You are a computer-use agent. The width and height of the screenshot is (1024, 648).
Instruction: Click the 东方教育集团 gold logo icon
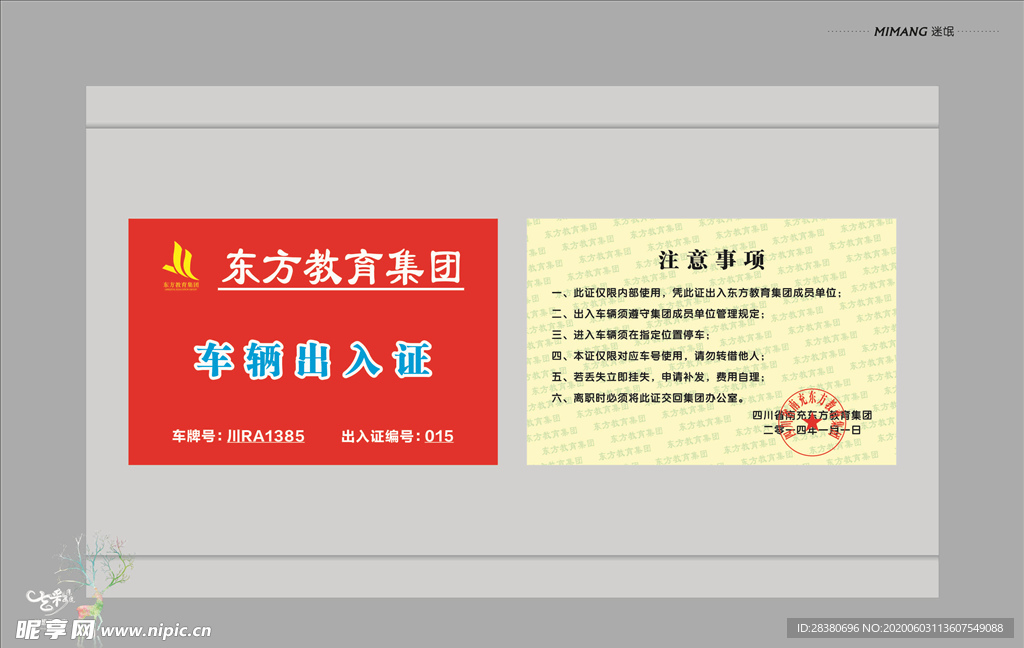[x=181, y=265]
